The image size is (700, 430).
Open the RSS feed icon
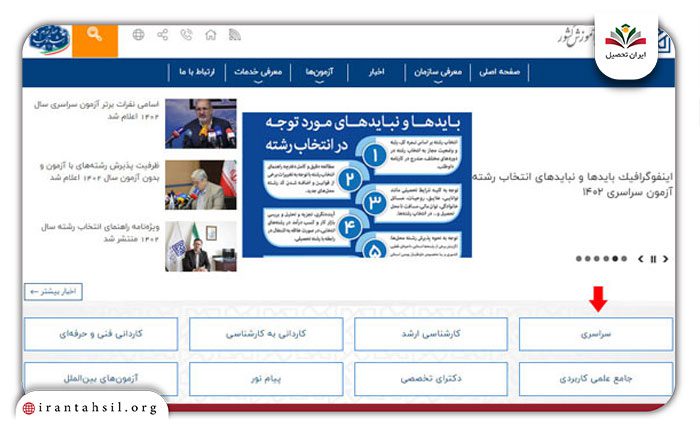click(235, 35)
